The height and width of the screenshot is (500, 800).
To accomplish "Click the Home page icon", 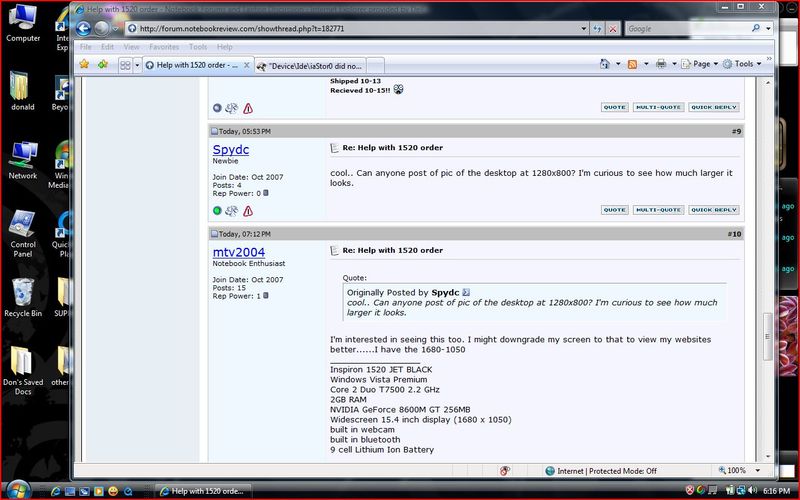I will point(605,64).
